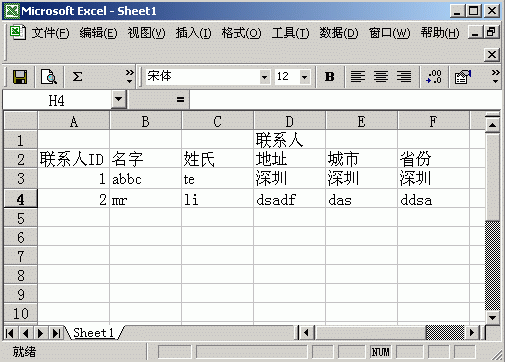The width and height of the screenshot is (505, 362).
Task: Click the horizontal scrollbar right arrow
Action: click(472, 332)
